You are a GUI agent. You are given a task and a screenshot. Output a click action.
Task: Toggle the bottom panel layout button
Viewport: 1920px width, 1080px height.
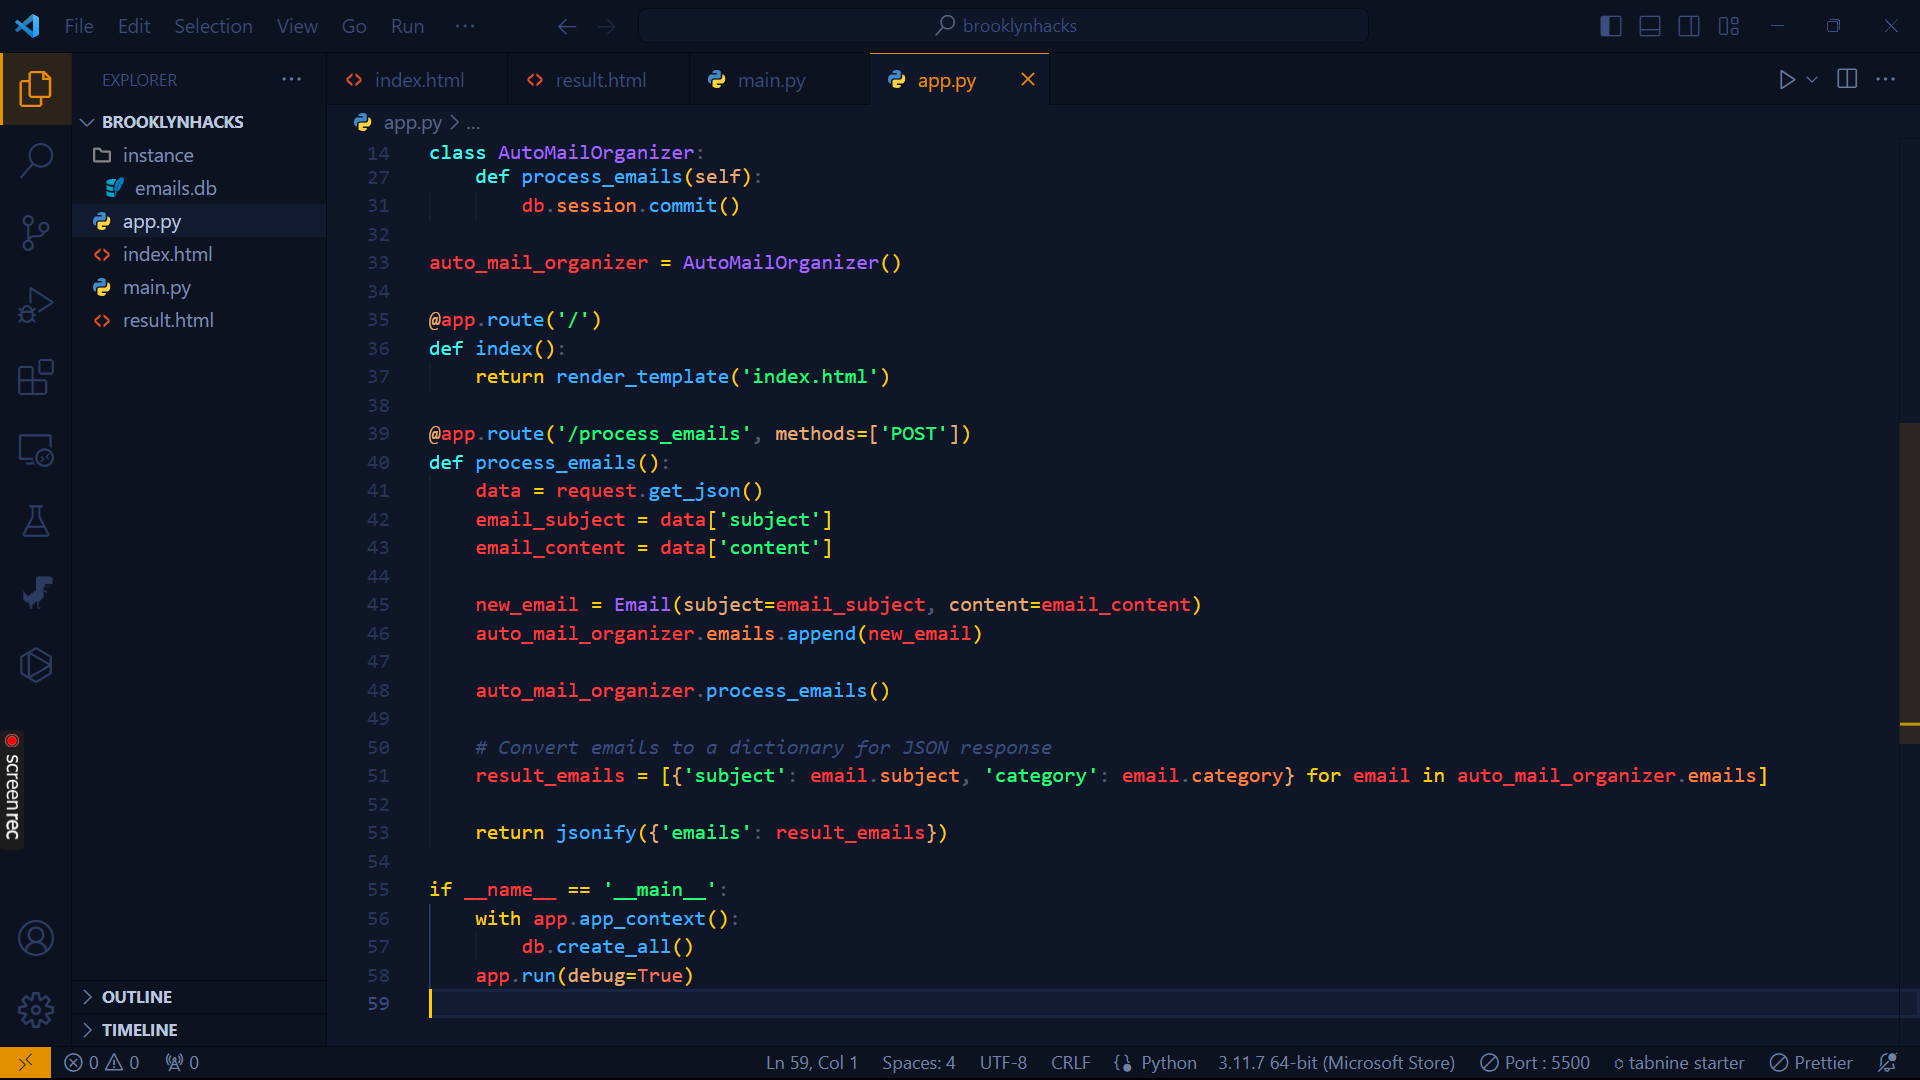click(1650, 26)
